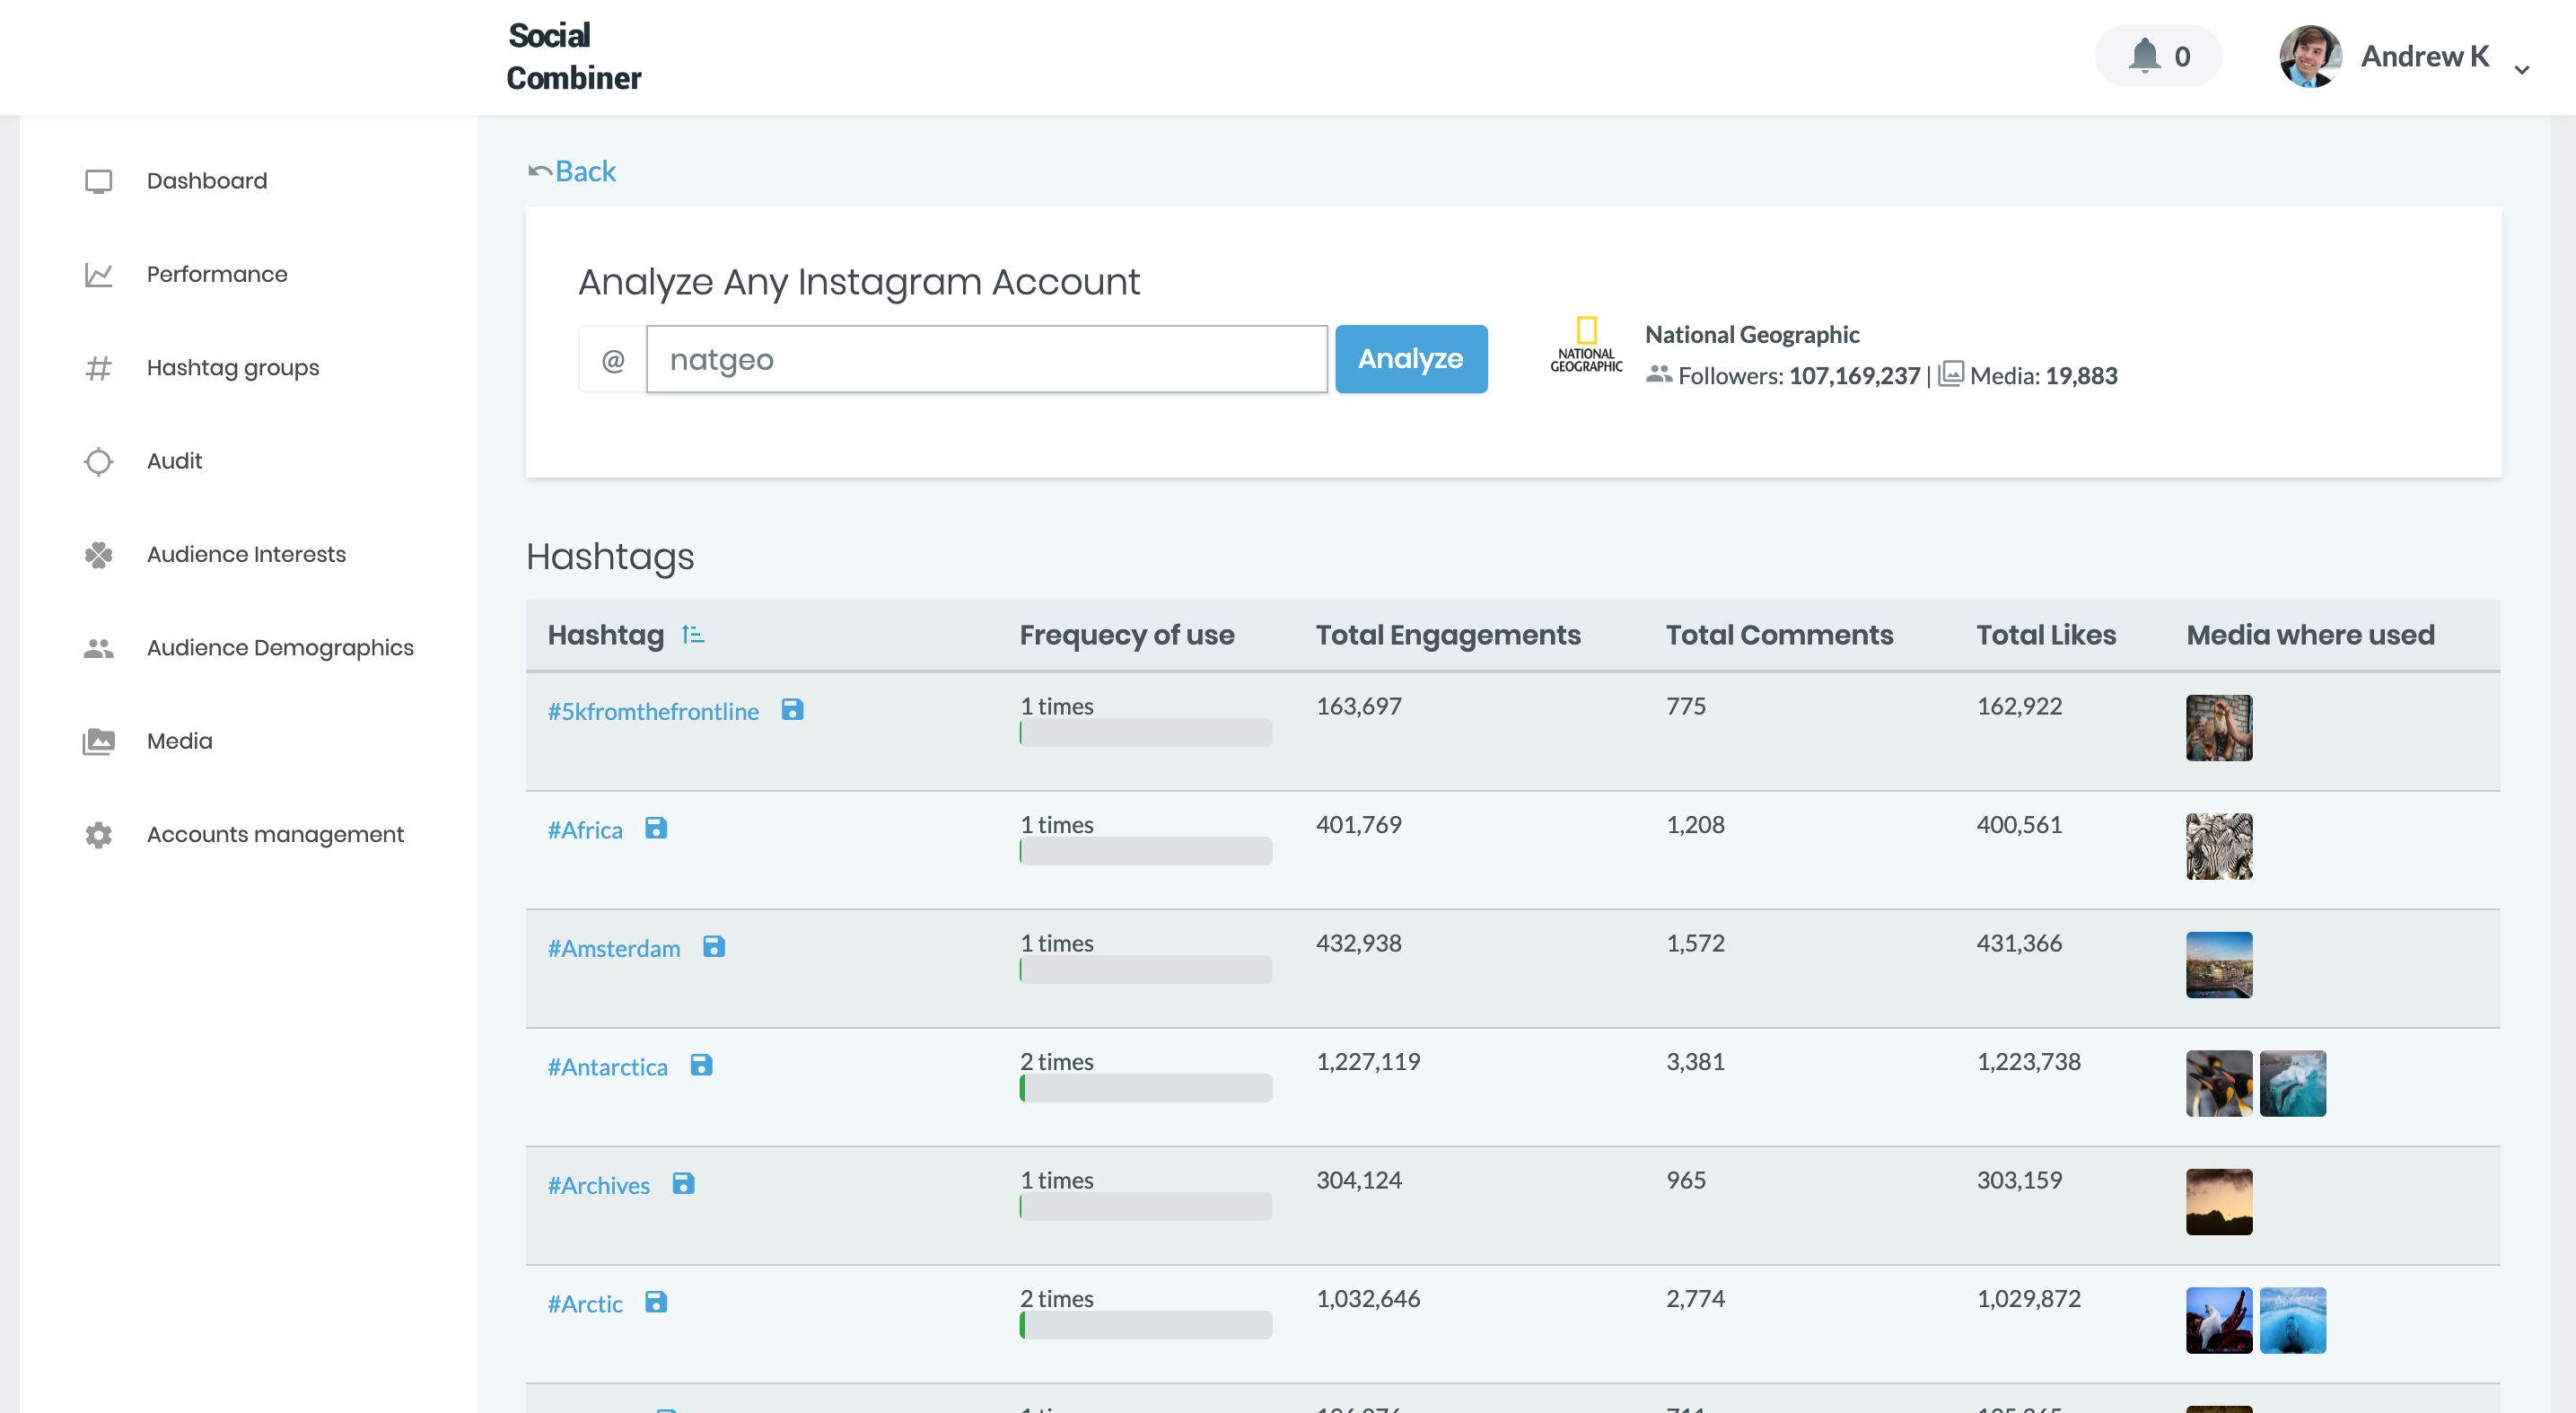
Task: Toggle Hashtag column sort order icon
Action: tap(693, 635)
